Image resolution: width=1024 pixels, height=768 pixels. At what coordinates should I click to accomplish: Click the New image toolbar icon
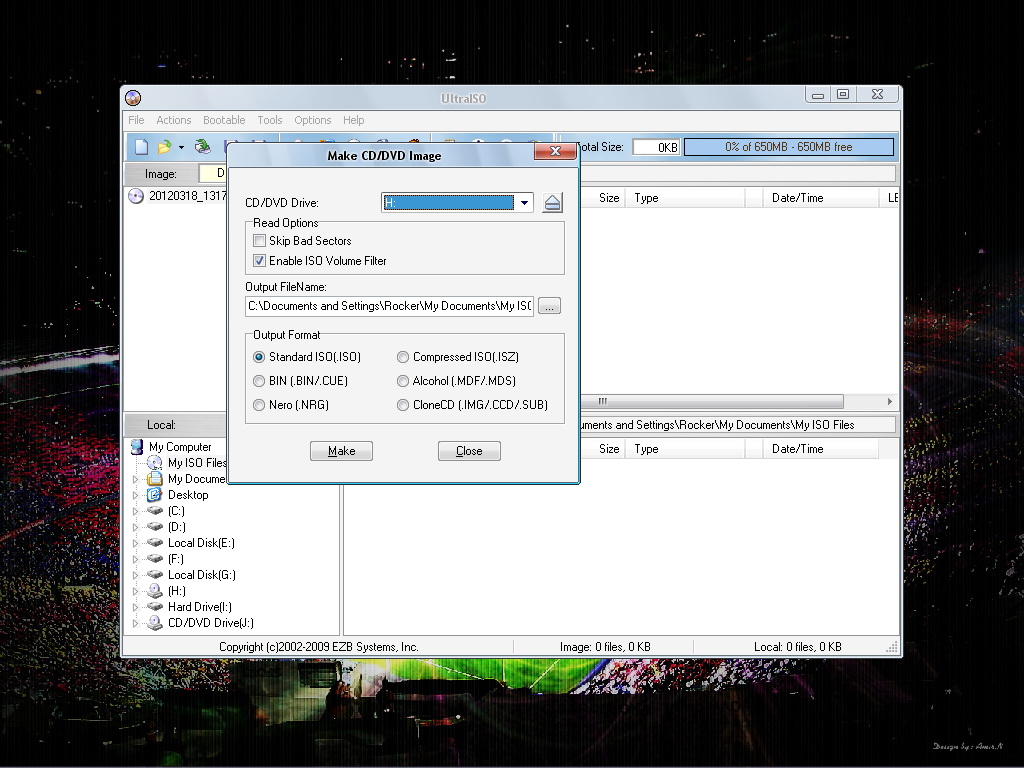coord(141,147)
